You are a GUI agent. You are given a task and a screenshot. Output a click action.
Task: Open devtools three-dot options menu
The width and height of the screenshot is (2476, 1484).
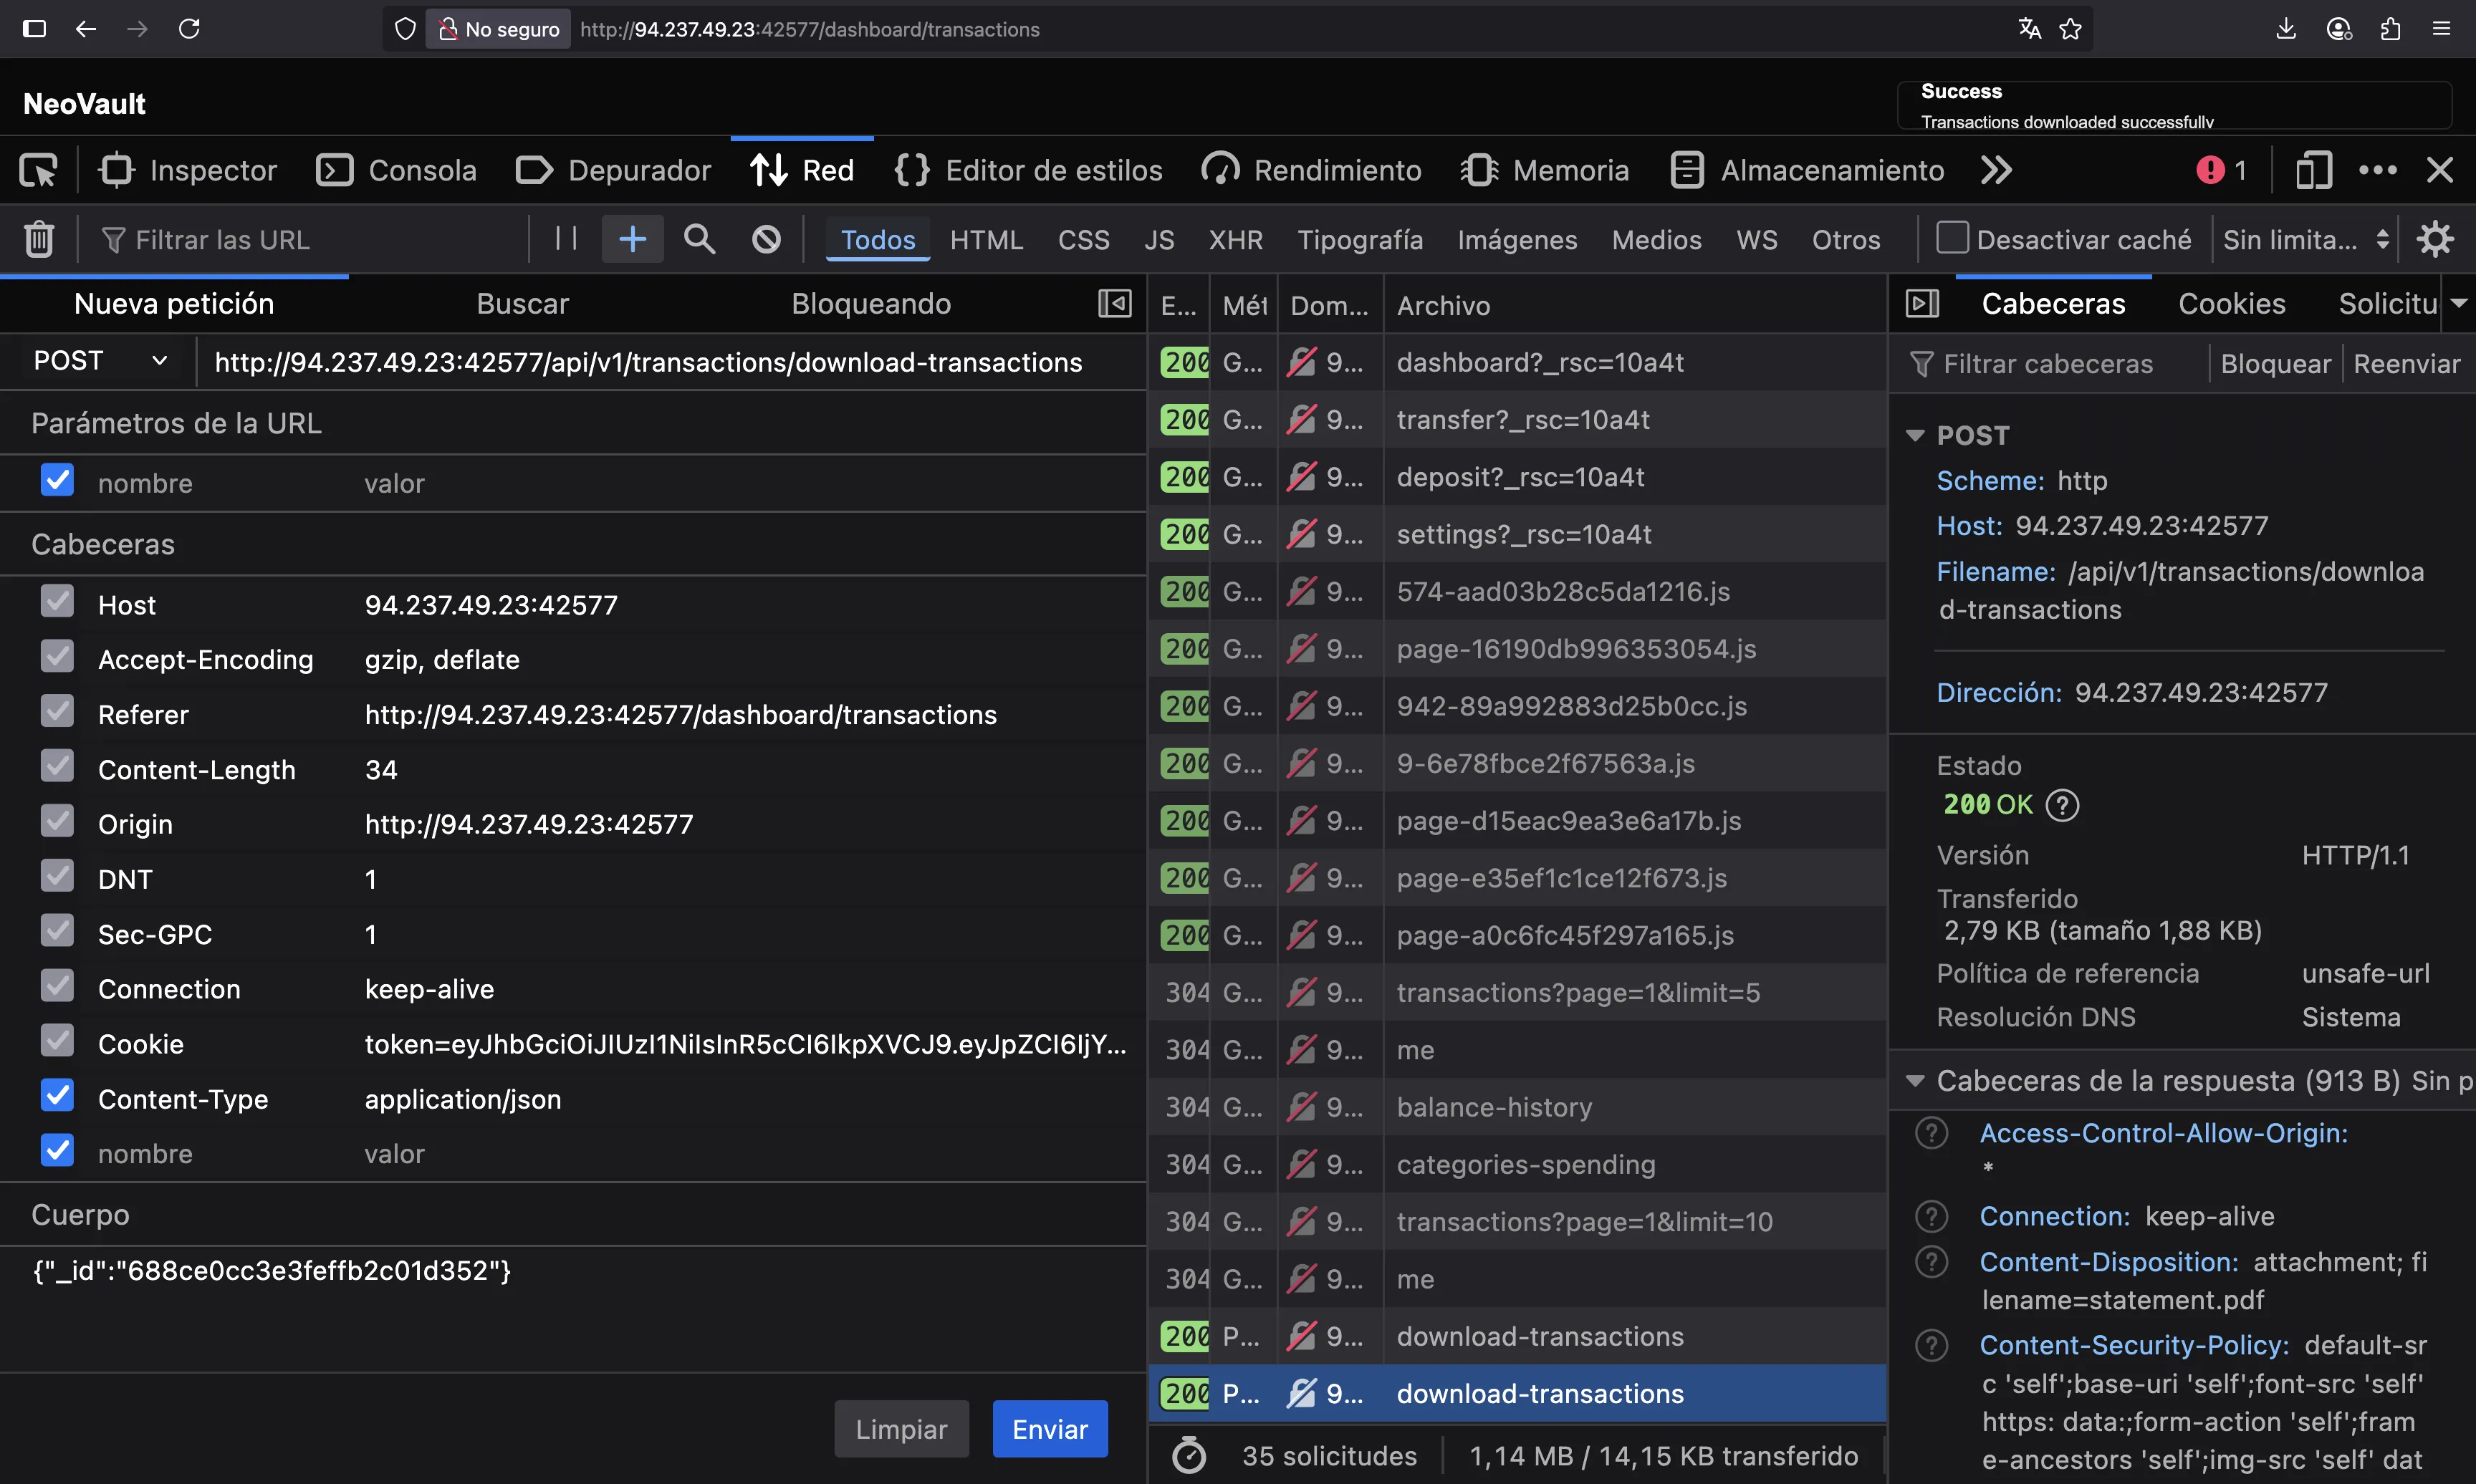tap(2377, 171)
